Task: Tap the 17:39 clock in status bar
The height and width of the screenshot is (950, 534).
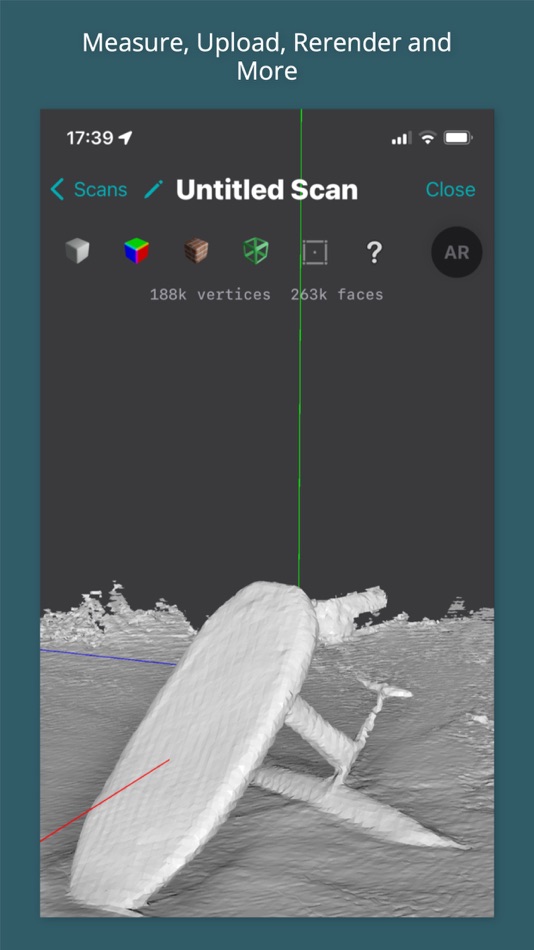Action: pyautogui.click(x=90, y=138)
